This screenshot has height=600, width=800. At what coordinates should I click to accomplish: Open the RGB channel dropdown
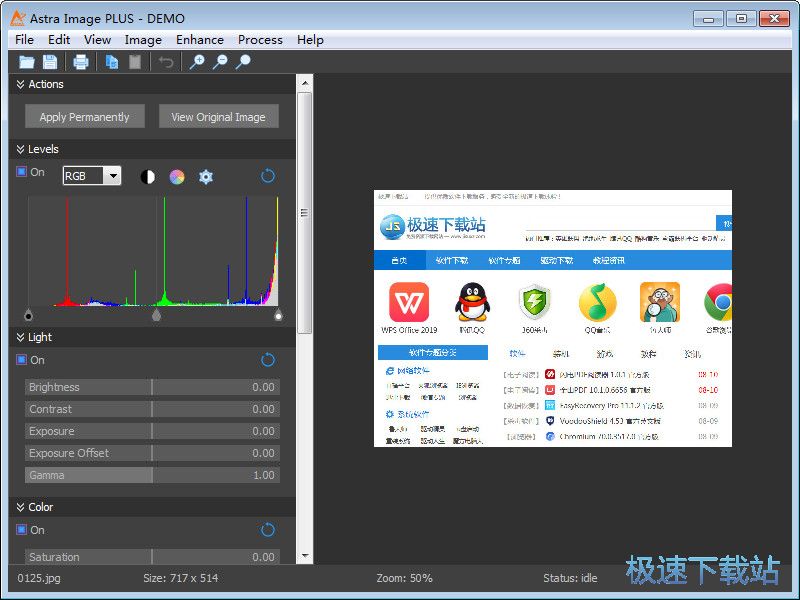pos(91,176)
